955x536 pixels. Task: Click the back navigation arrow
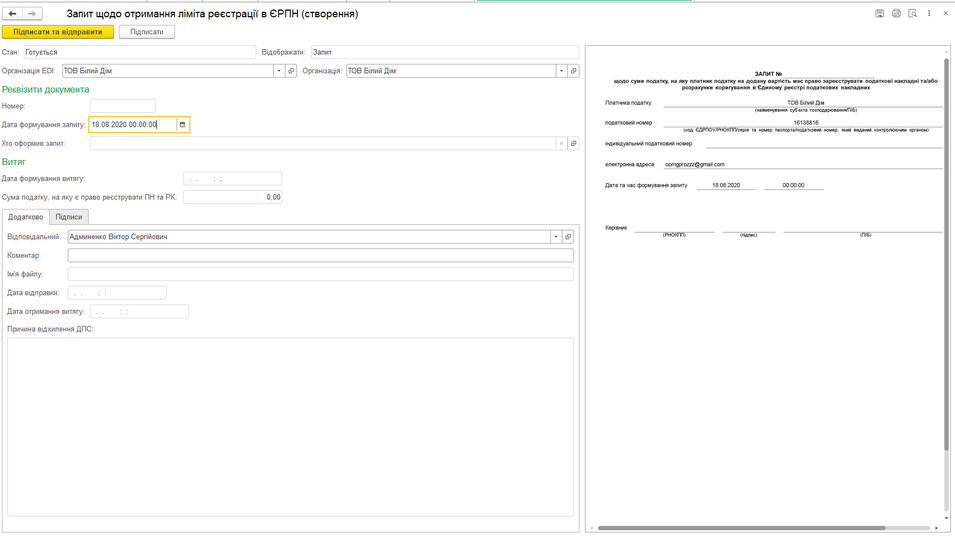[x=13, y=14]
